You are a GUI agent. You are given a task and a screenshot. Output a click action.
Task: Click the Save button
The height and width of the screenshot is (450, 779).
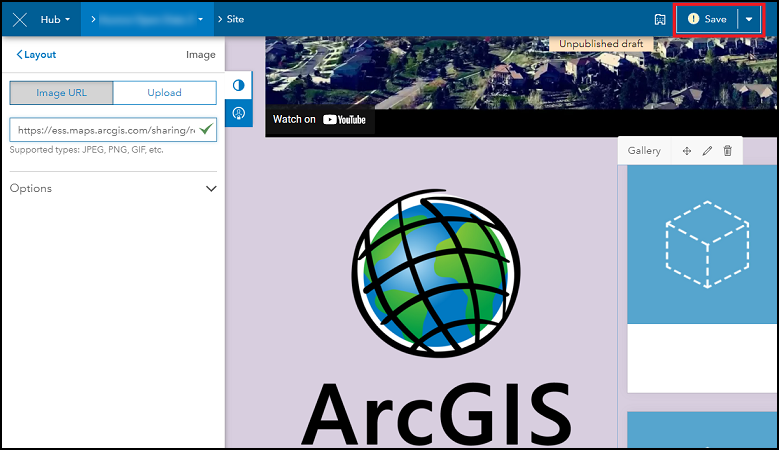[x=707, y=19]
